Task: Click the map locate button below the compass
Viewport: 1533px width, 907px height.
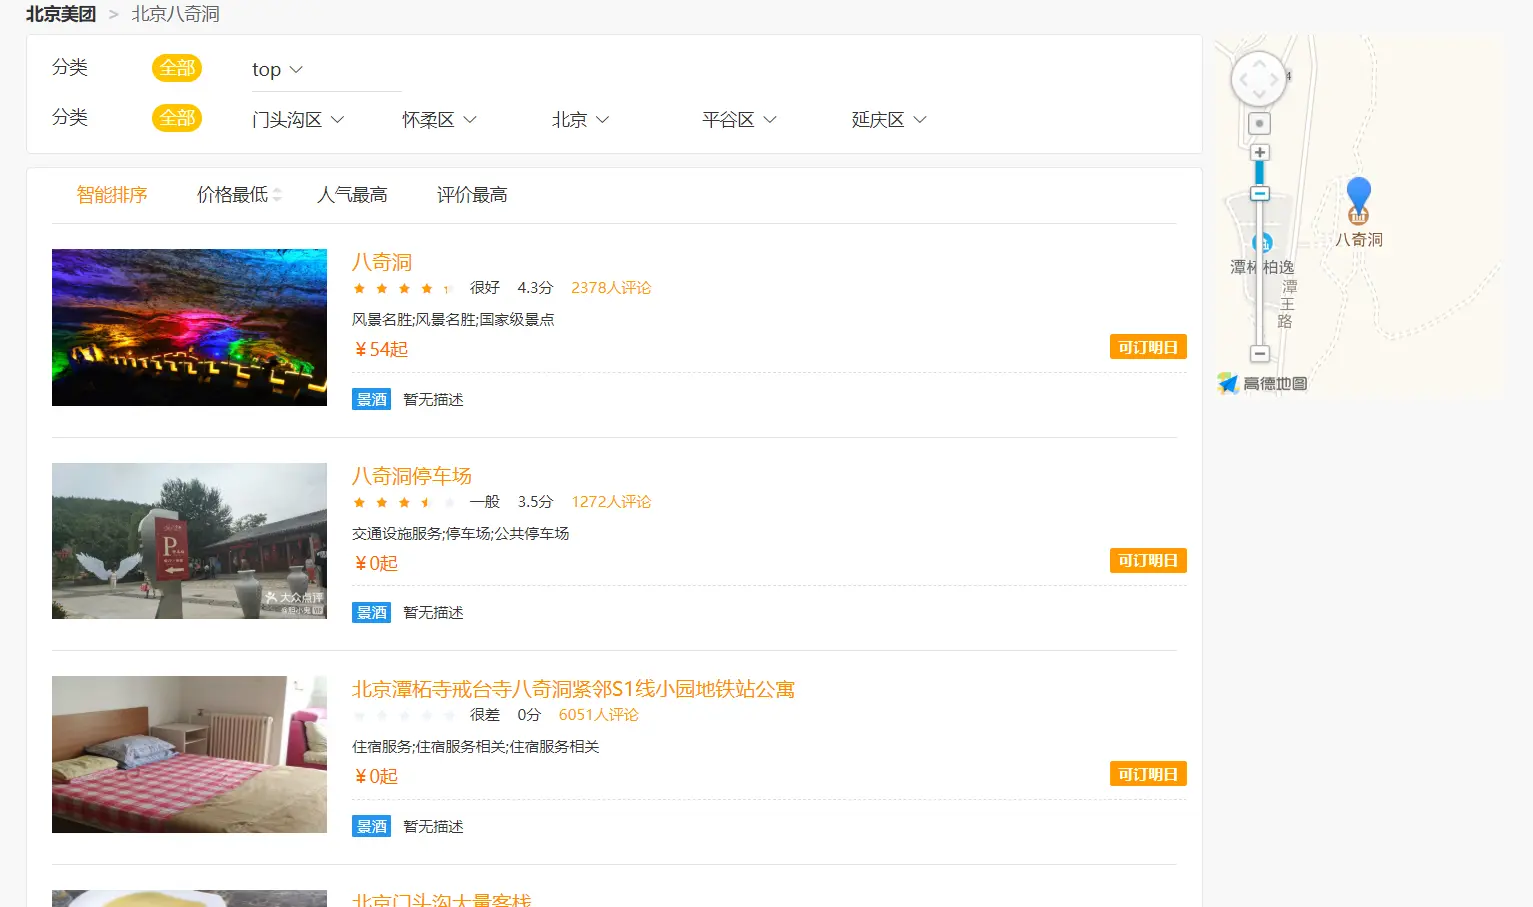Action: [x=1260, y=123]
